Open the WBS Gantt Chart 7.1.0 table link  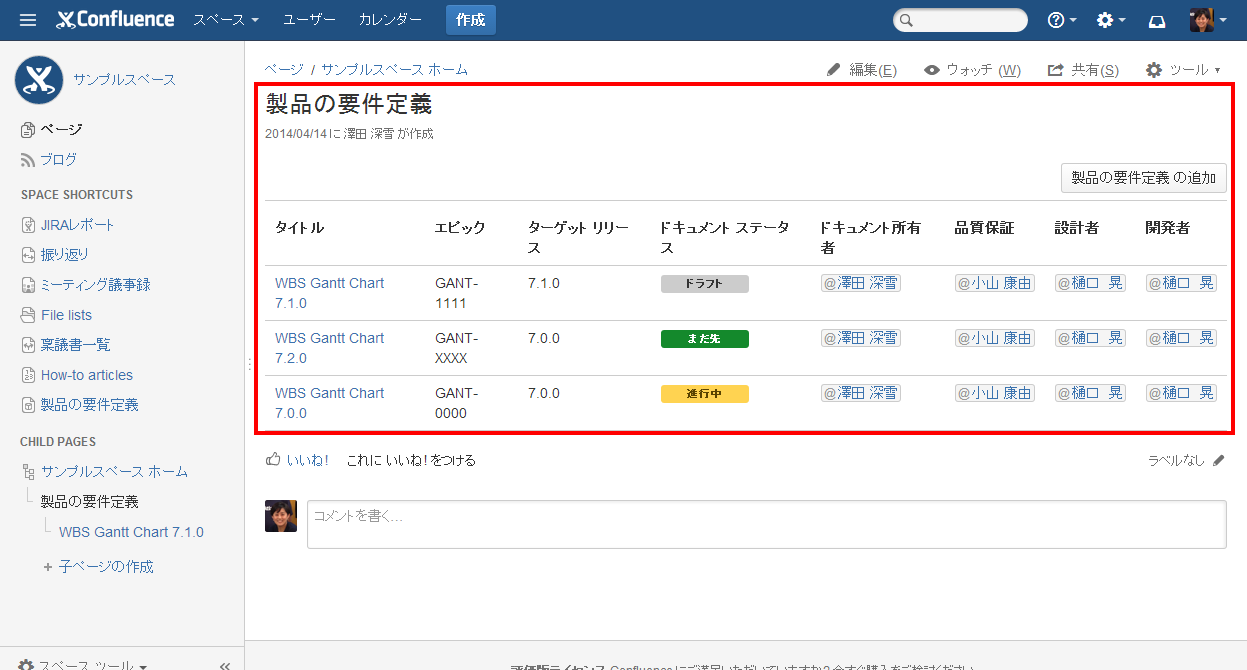click(330, 293)
